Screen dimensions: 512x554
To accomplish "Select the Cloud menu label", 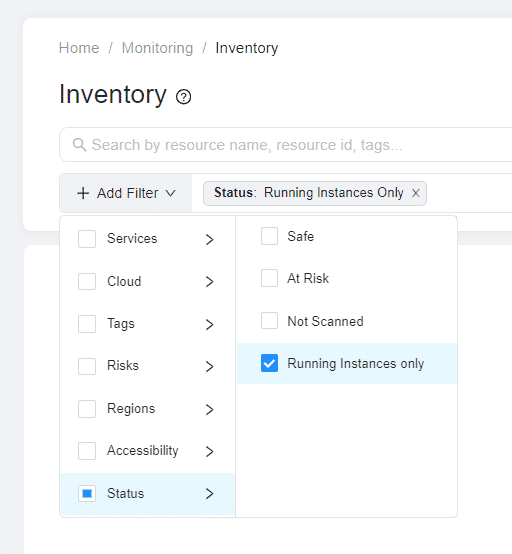I will click(x=124, y=281).
